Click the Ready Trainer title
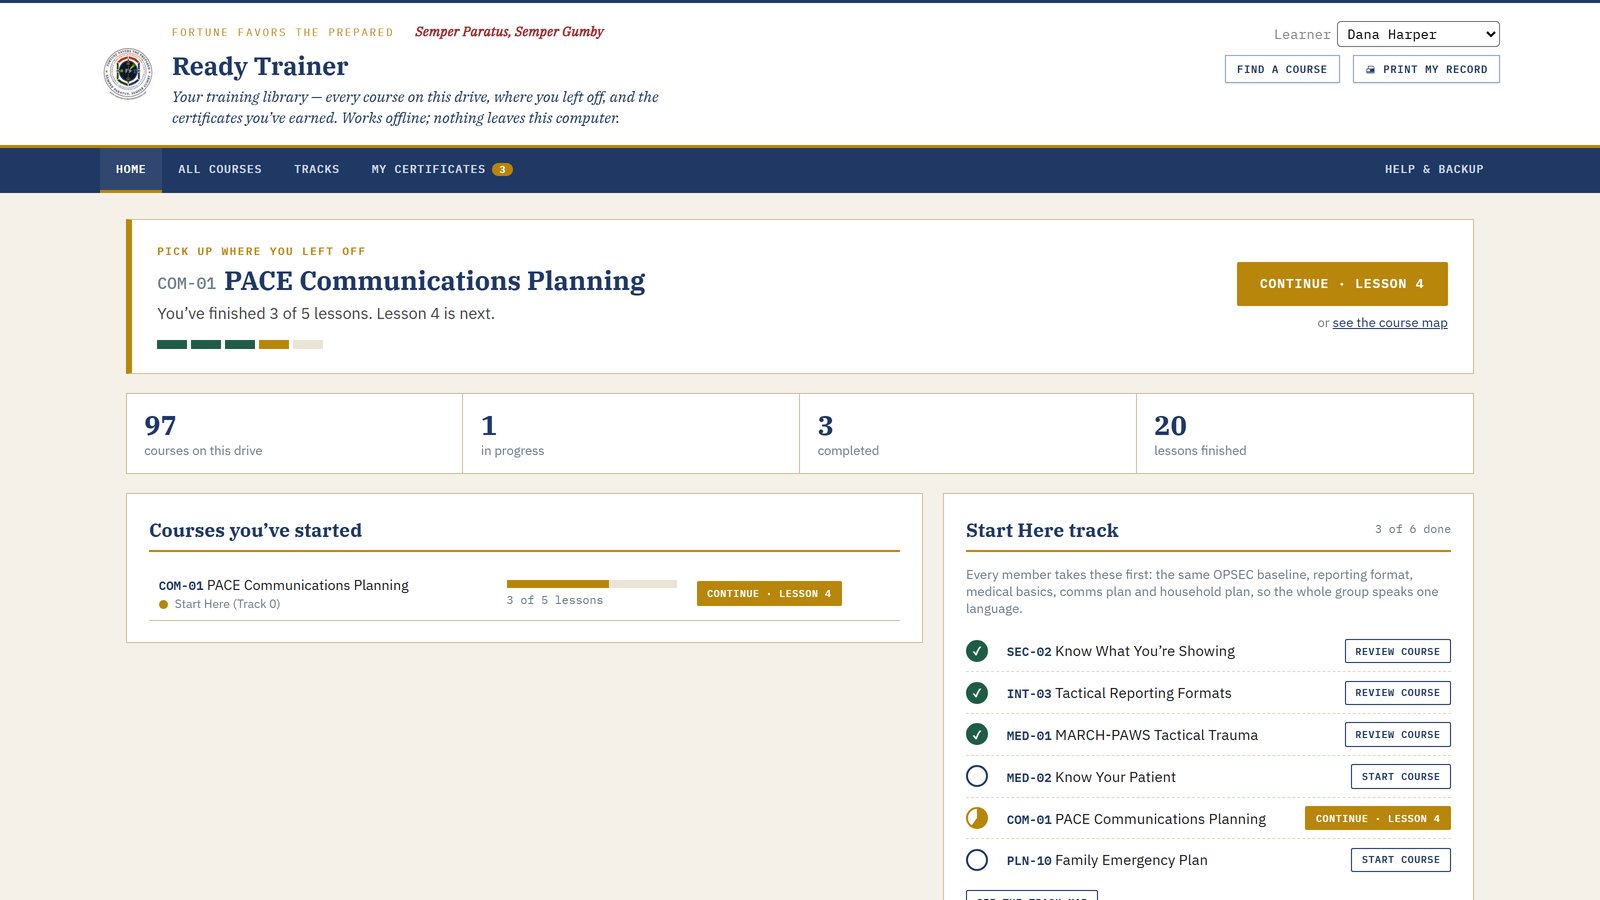 pyautogui.click(x=260, y=66)
